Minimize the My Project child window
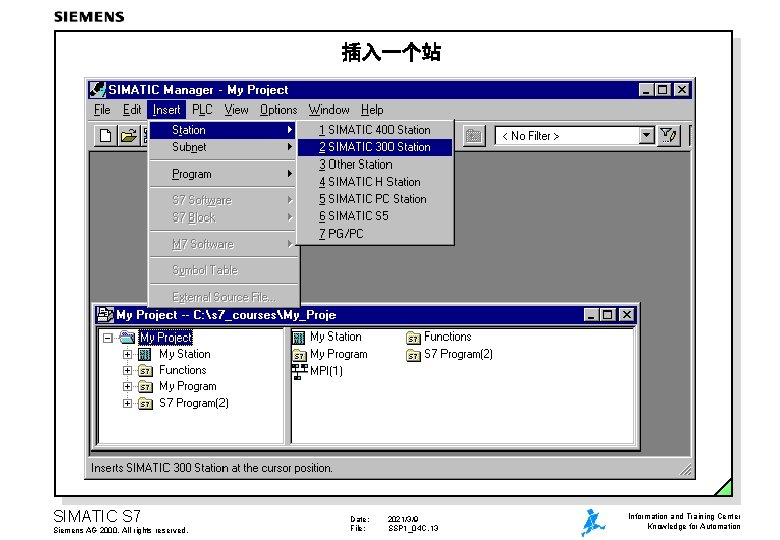 pos(591,315)
